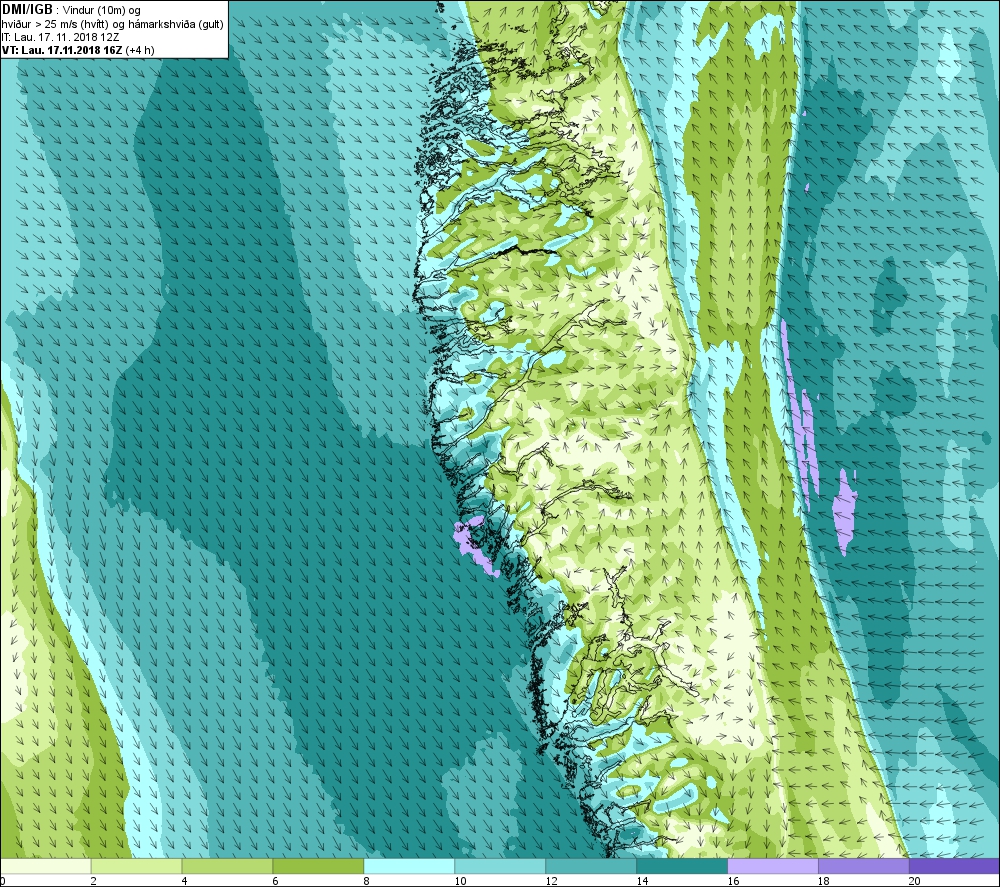Click the 'hviður > 25 m/s (hvítt)' legend line
Screen dimensions: 1000x887
(113, 24)
